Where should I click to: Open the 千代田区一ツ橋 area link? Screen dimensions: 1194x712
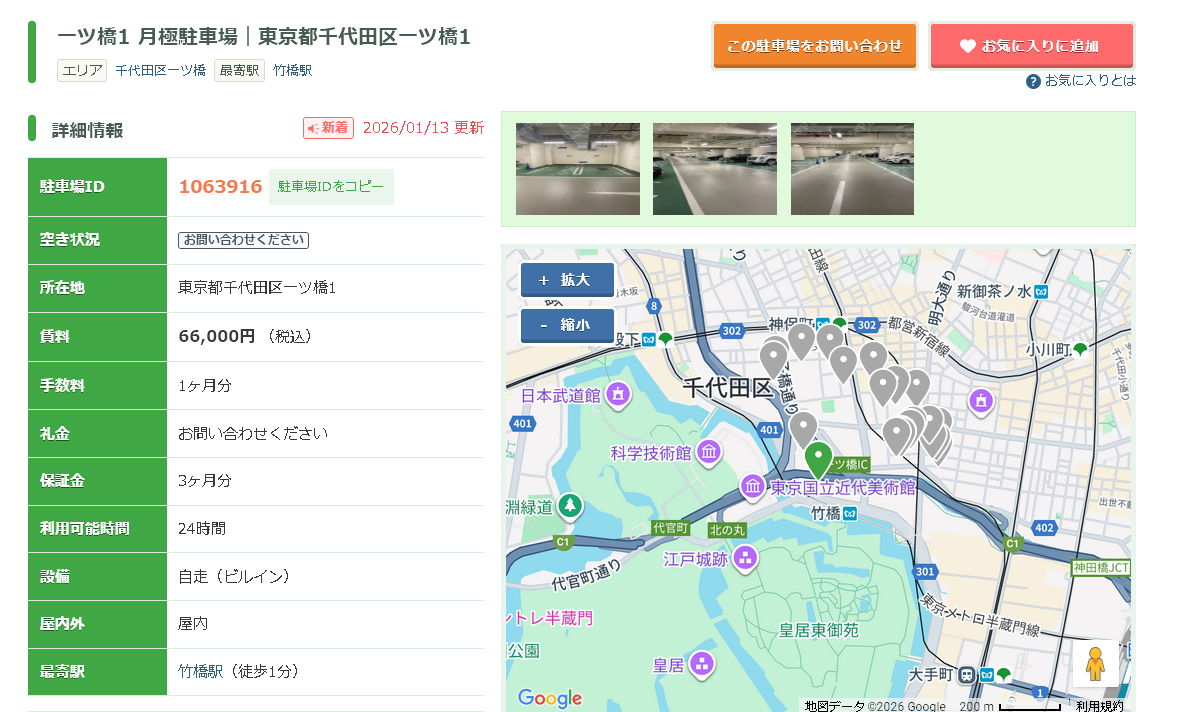pos(160,70)
